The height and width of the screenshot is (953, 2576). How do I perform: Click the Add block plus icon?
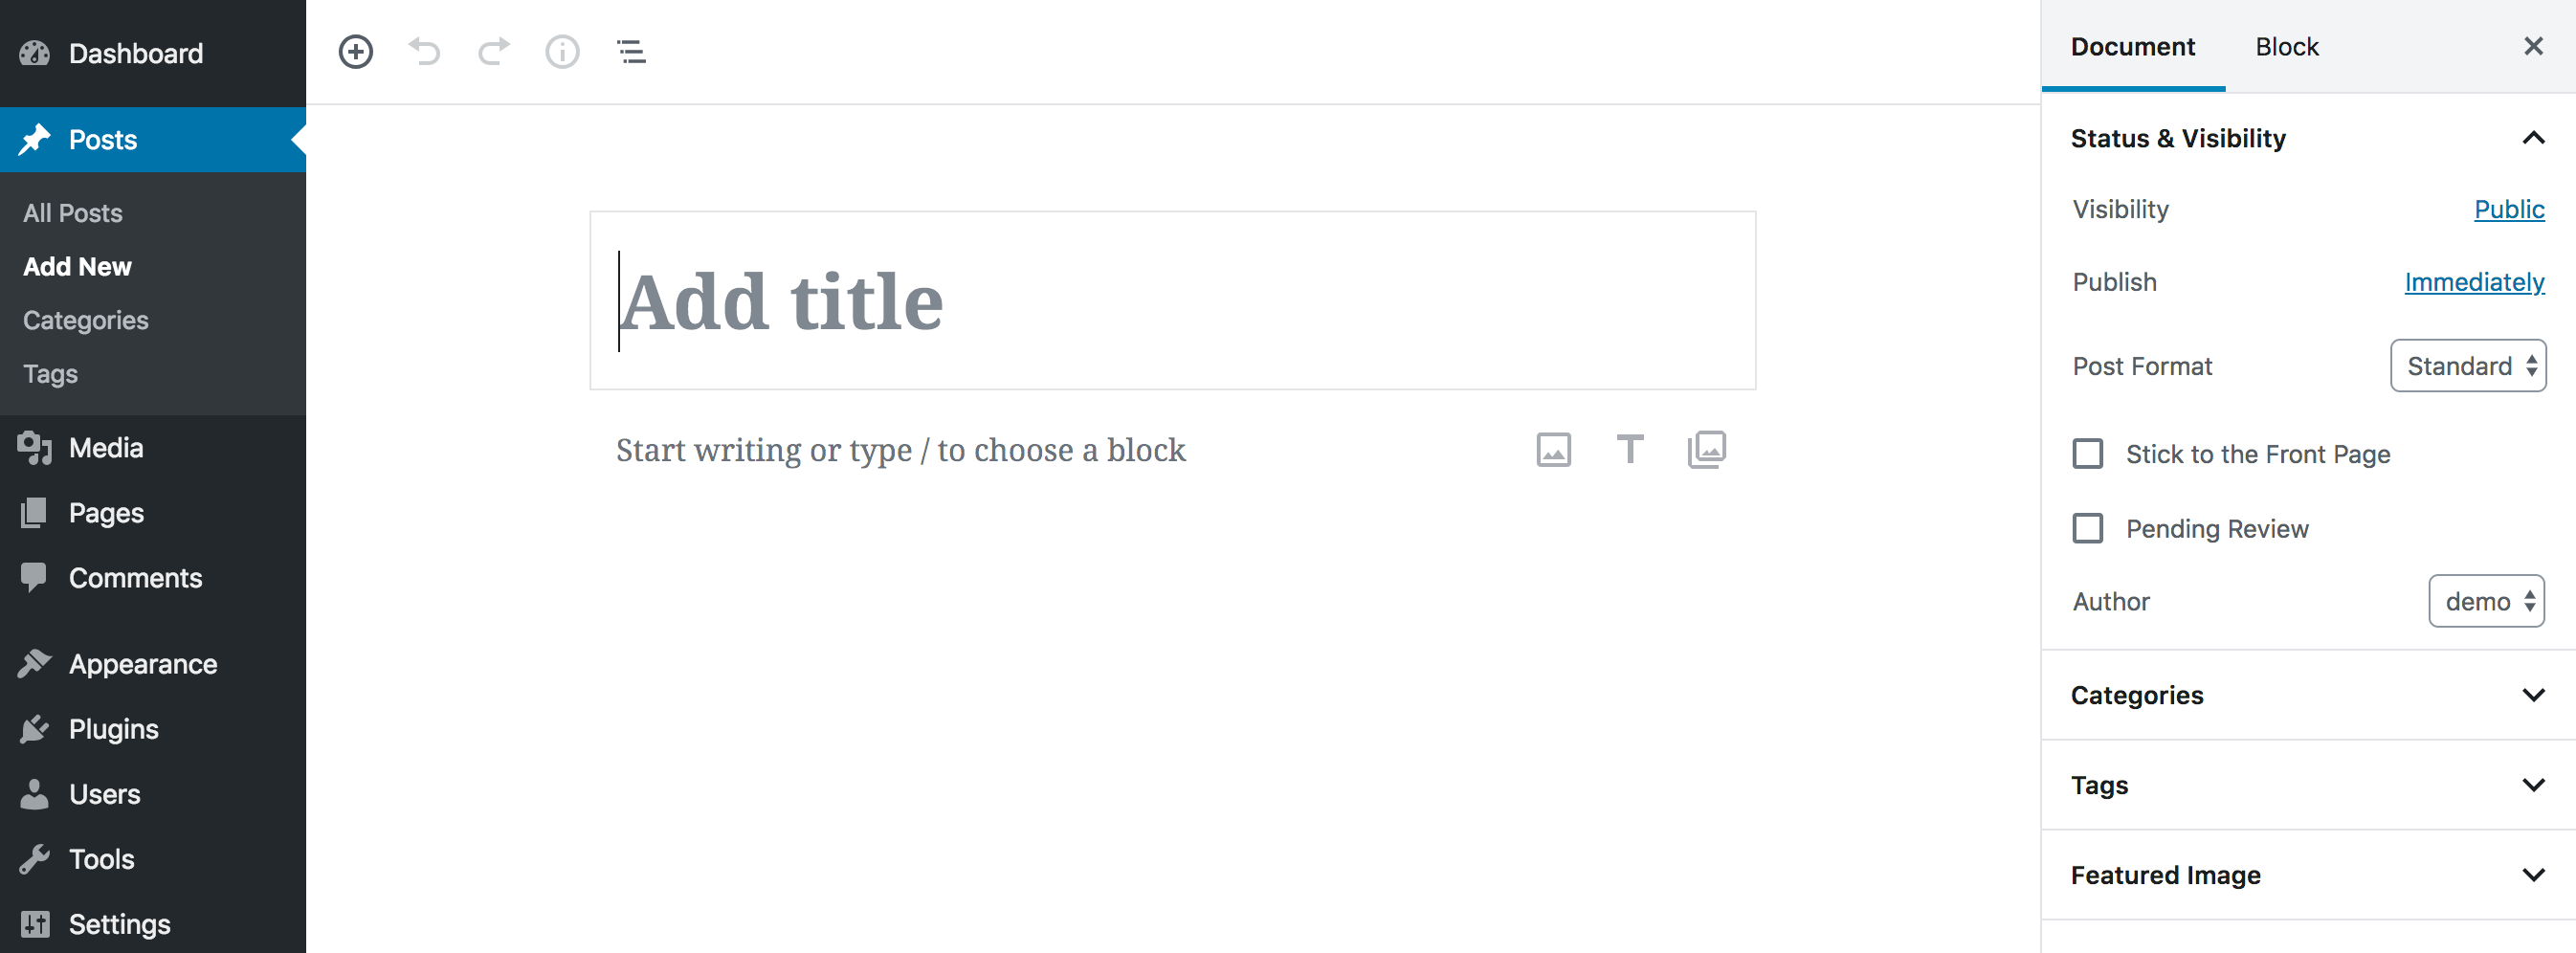point(355,51)
